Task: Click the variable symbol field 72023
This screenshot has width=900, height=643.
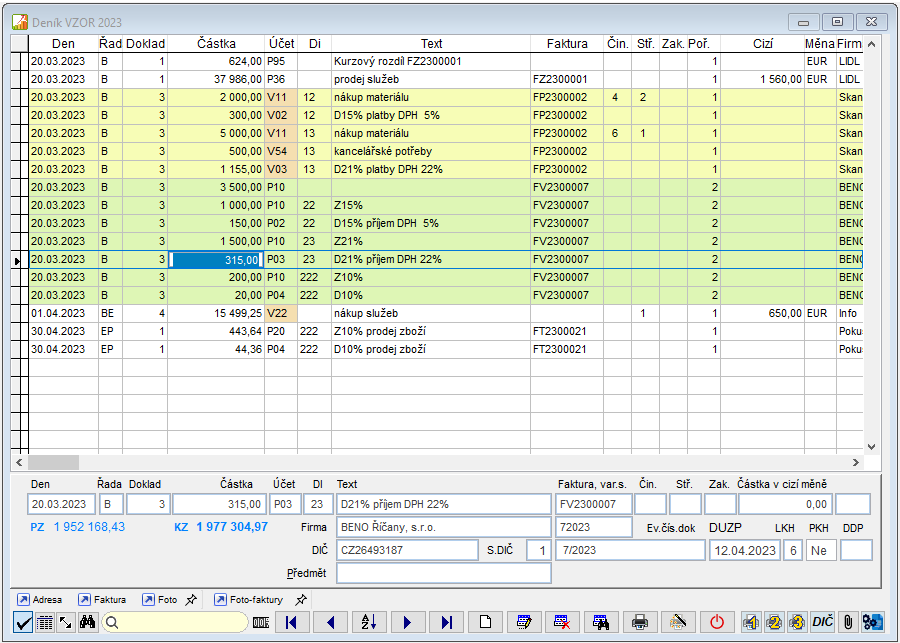Action: point(594,527)
